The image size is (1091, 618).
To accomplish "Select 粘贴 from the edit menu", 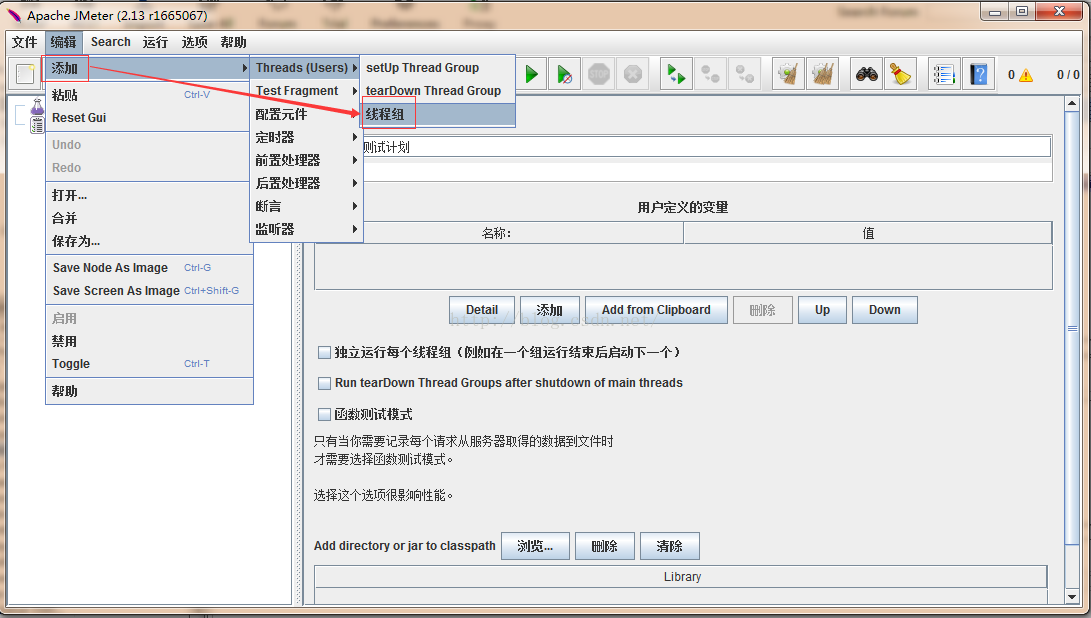I will click(149, 95).
